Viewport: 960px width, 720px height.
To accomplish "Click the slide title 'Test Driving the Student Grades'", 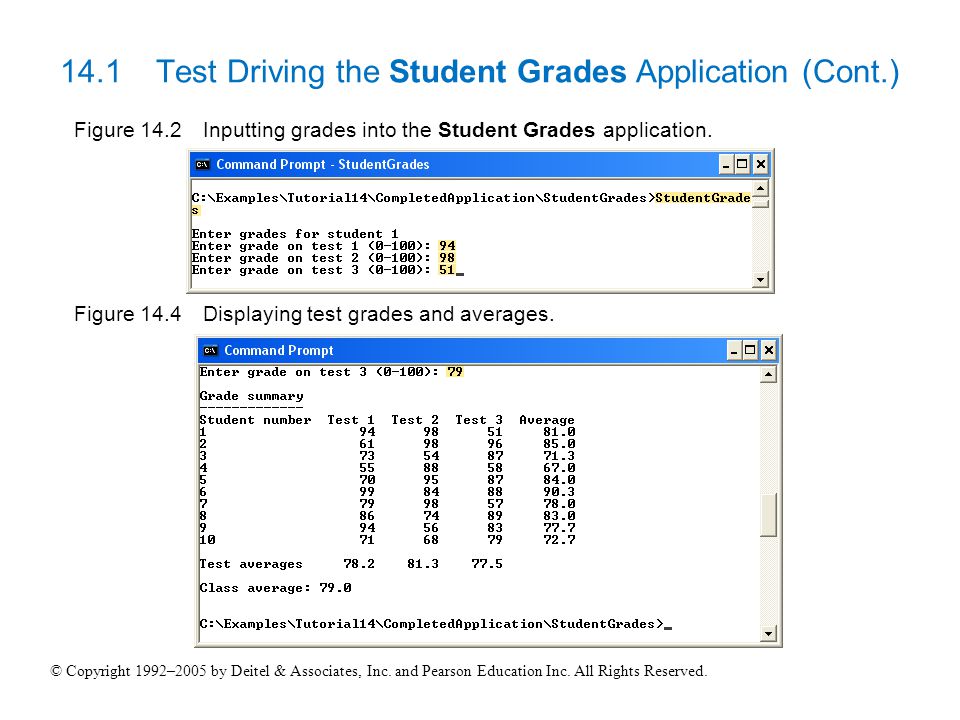I will 391,72.
